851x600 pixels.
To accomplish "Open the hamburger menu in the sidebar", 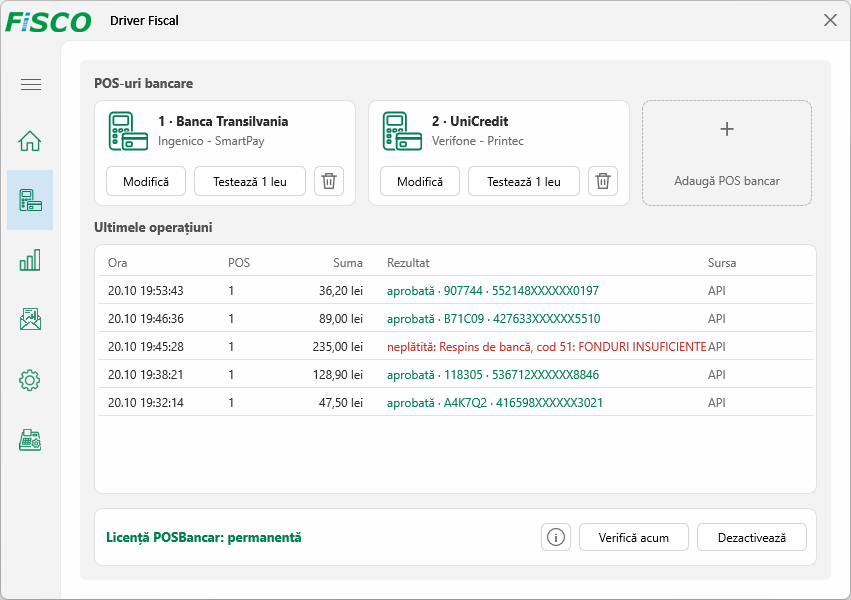I will click(x=31, y=85).
